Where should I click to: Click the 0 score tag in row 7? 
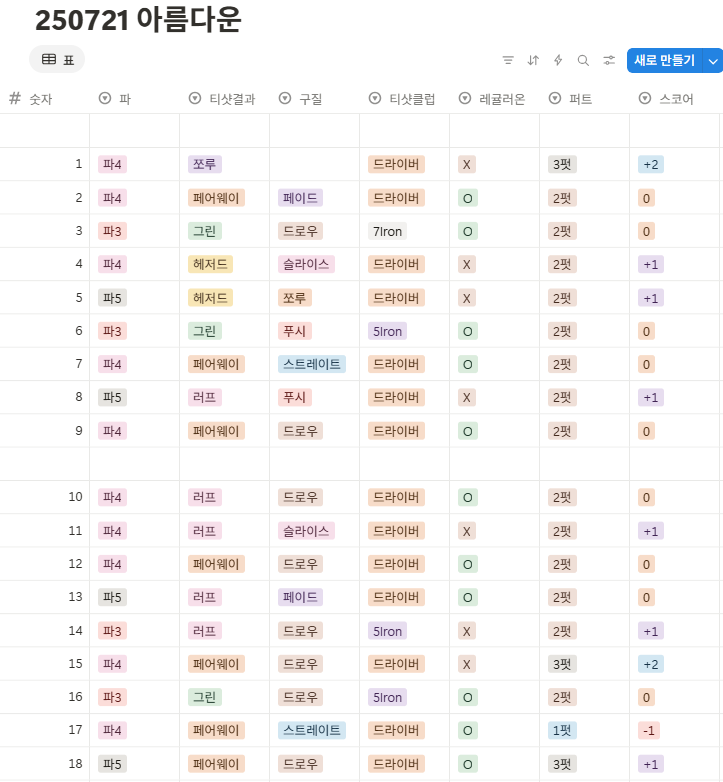646,364
